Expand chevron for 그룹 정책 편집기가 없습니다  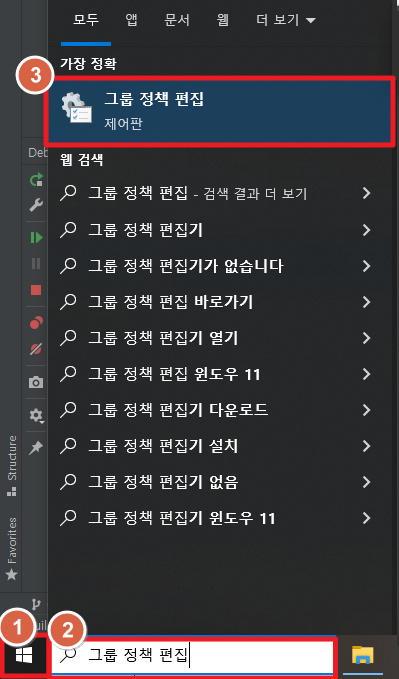[367, 265]
